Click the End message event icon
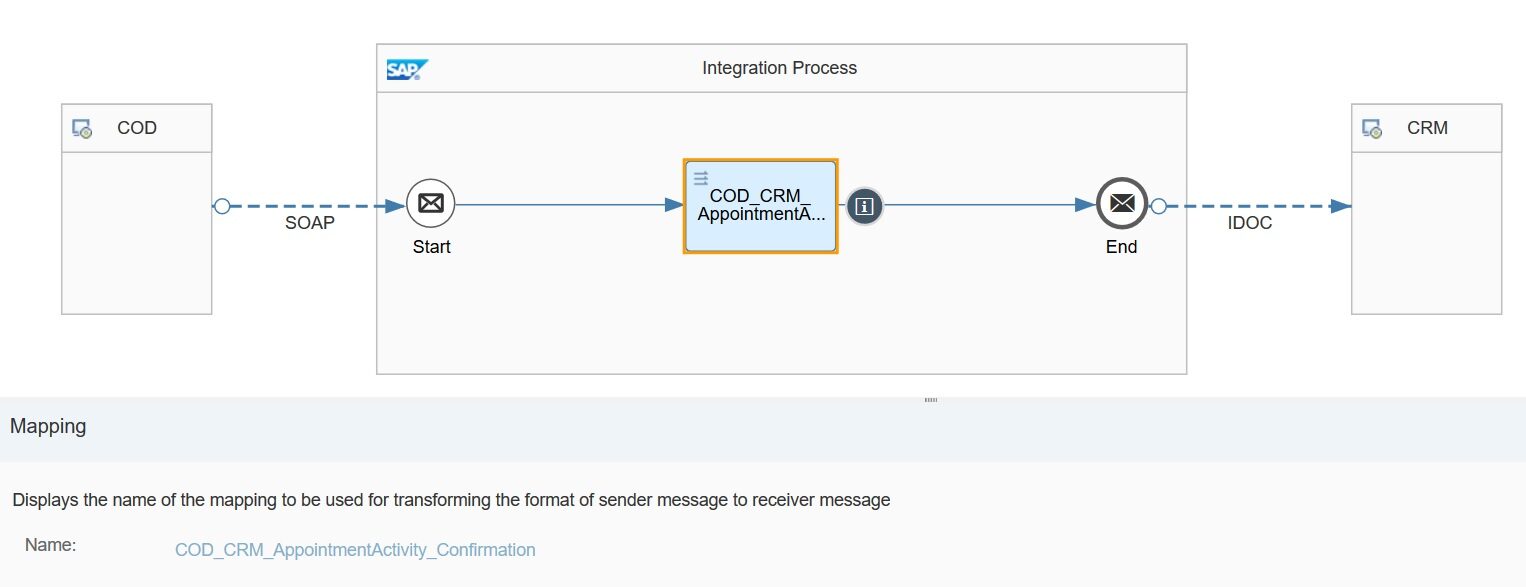This screenshot has height=587, width=1526. 1122,204
